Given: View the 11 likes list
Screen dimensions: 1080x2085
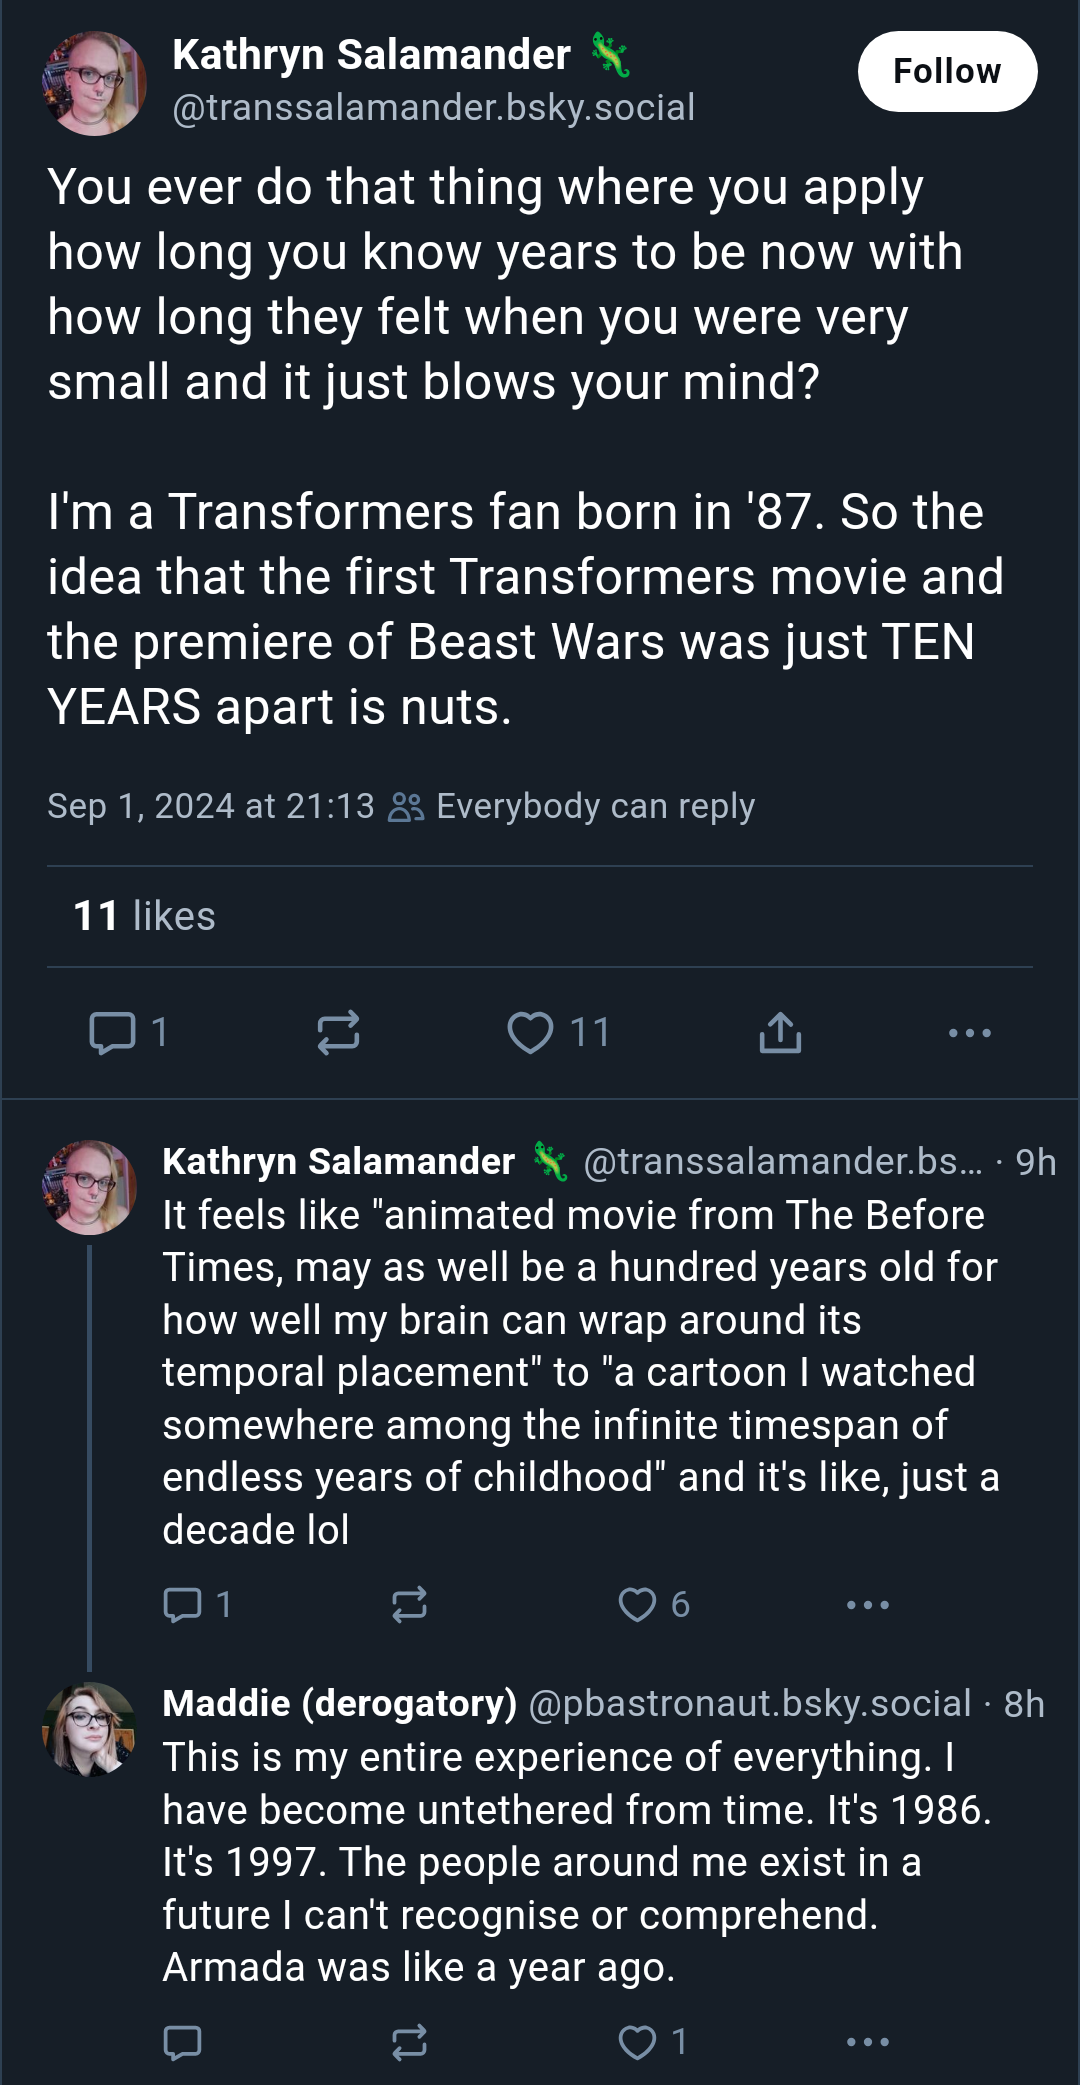Looking at the screenshot, I should tap(144, 916).
